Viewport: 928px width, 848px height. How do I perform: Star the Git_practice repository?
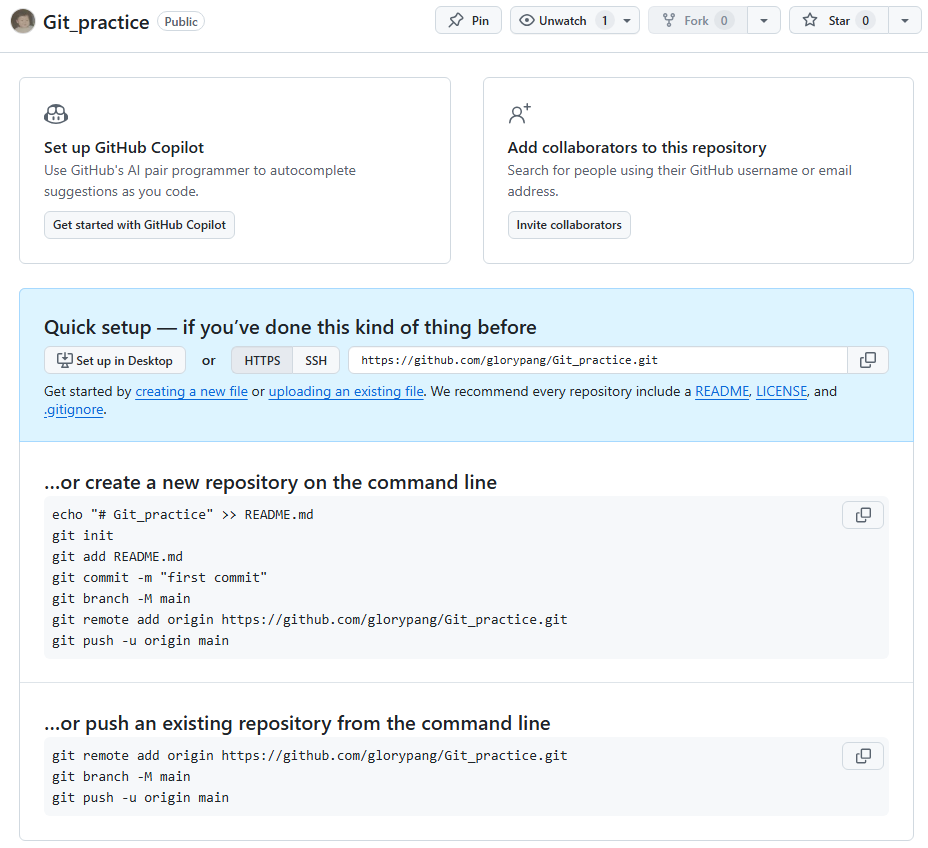coord(839,21)
